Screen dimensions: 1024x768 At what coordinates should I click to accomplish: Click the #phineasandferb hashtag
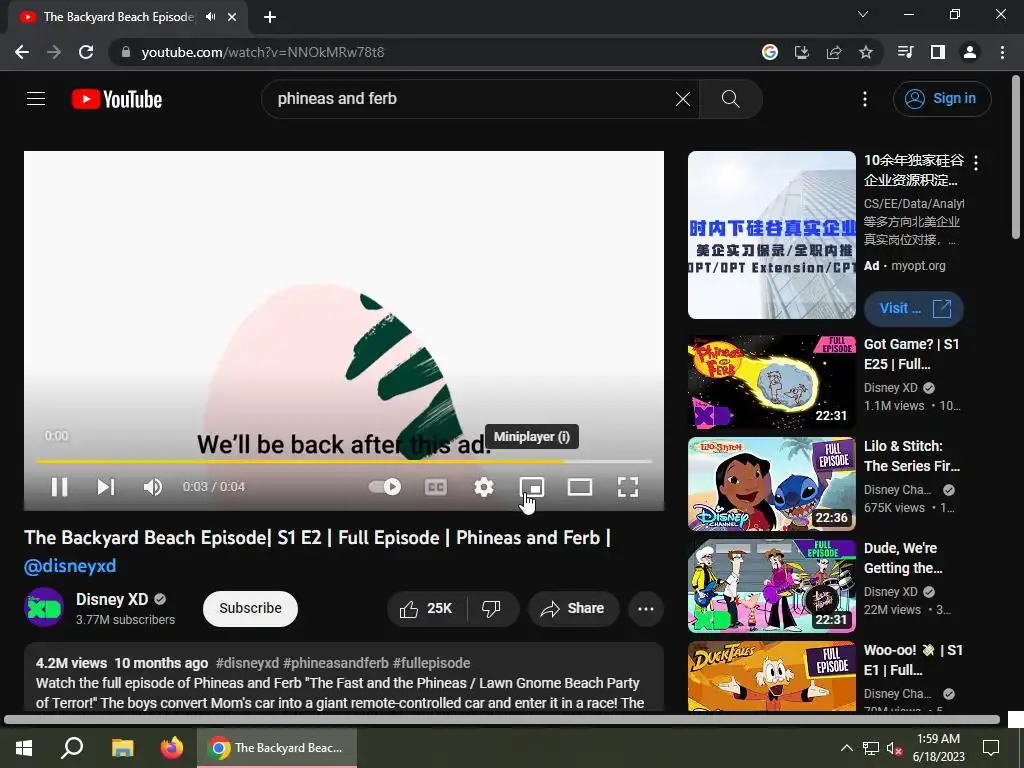coord(336,663)
